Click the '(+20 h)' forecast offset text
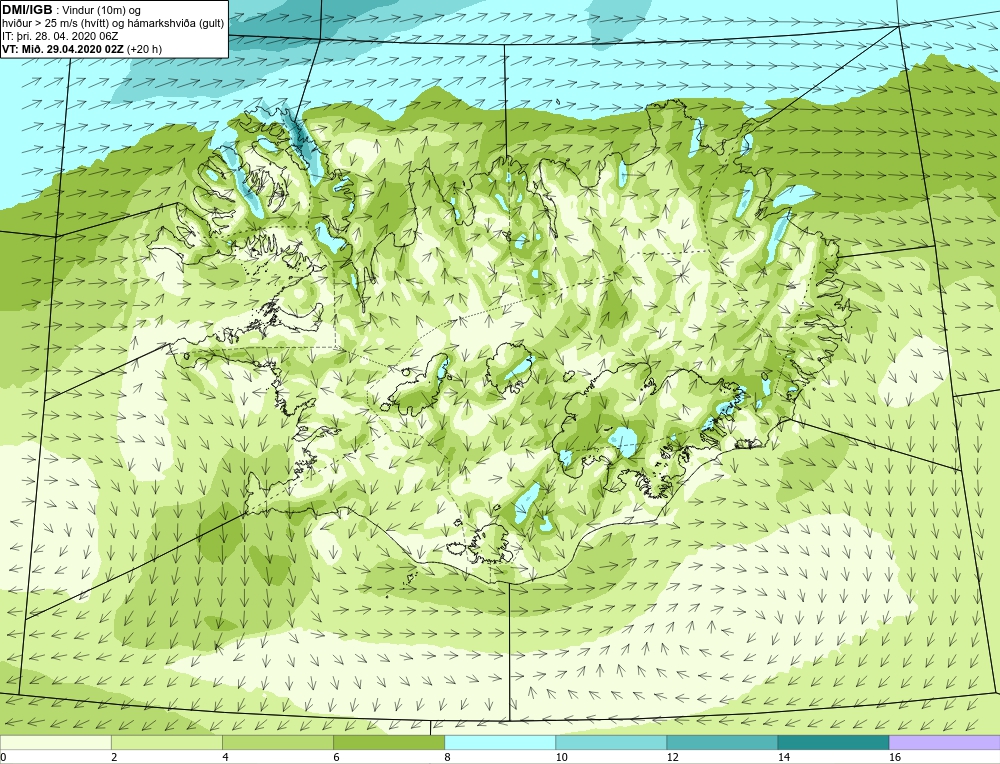 [144, 49]
